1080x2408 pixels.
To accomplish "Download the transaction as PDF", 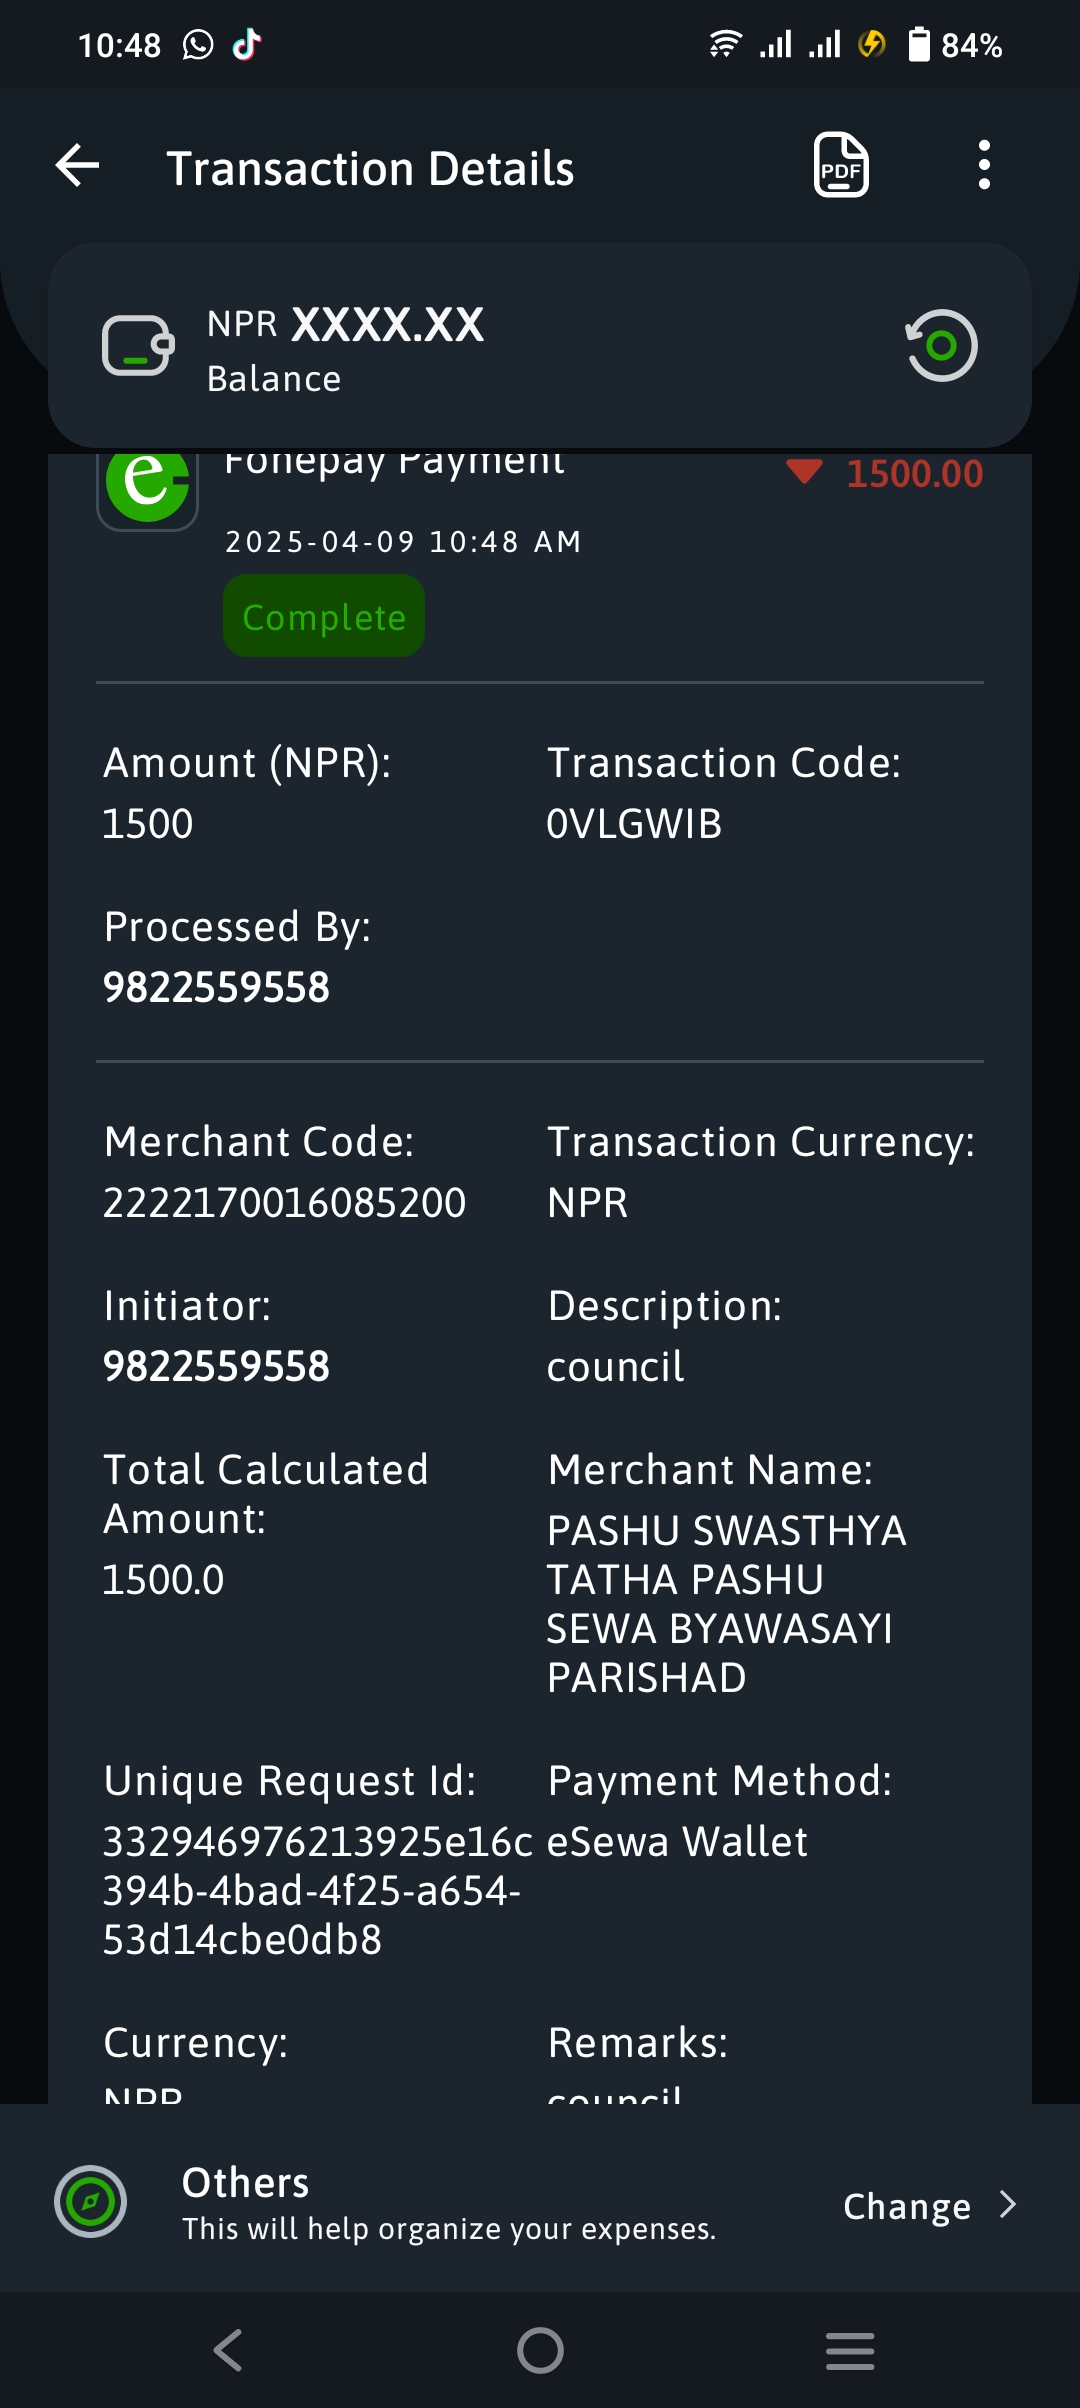I will (x=841, y=165).
